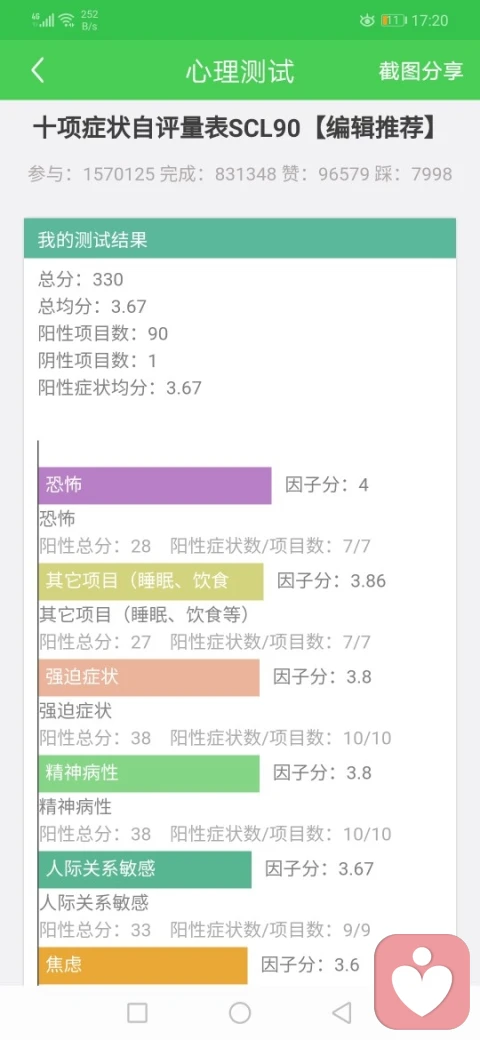Tap the 我的测试结果 section header
Viewport: 480px width, 1040px height.
pyautogui.click(x=240, y=238)
